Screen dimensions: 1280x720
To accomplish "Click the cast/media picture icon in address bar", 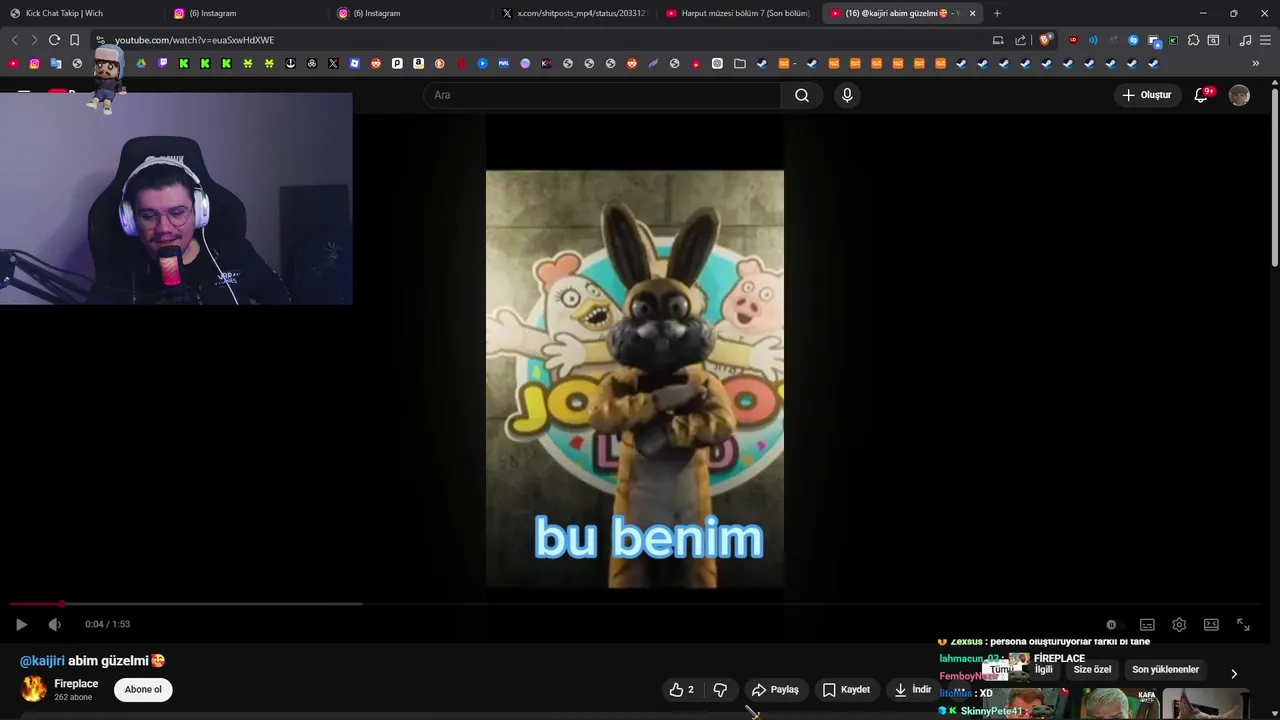I will pos(998,40).
